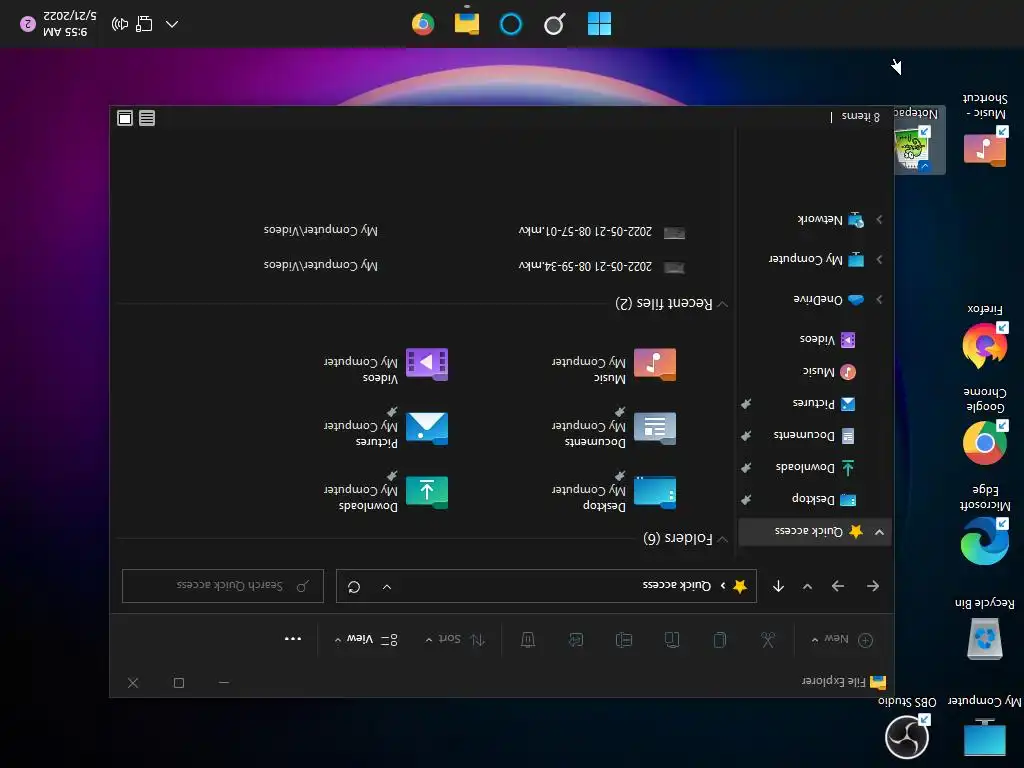
Task: Open the clock showing 9:55 AM
Action: click(x=70, y=24)
